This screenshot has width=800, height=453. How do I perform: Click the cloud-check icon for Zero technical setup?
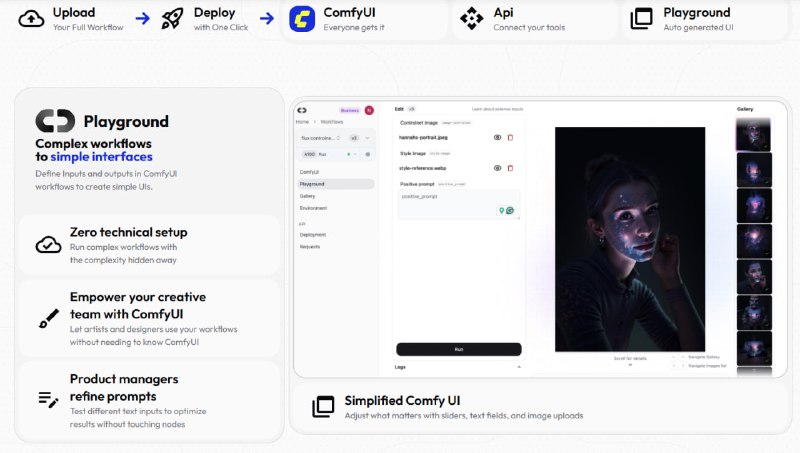[x=48, y=245]
